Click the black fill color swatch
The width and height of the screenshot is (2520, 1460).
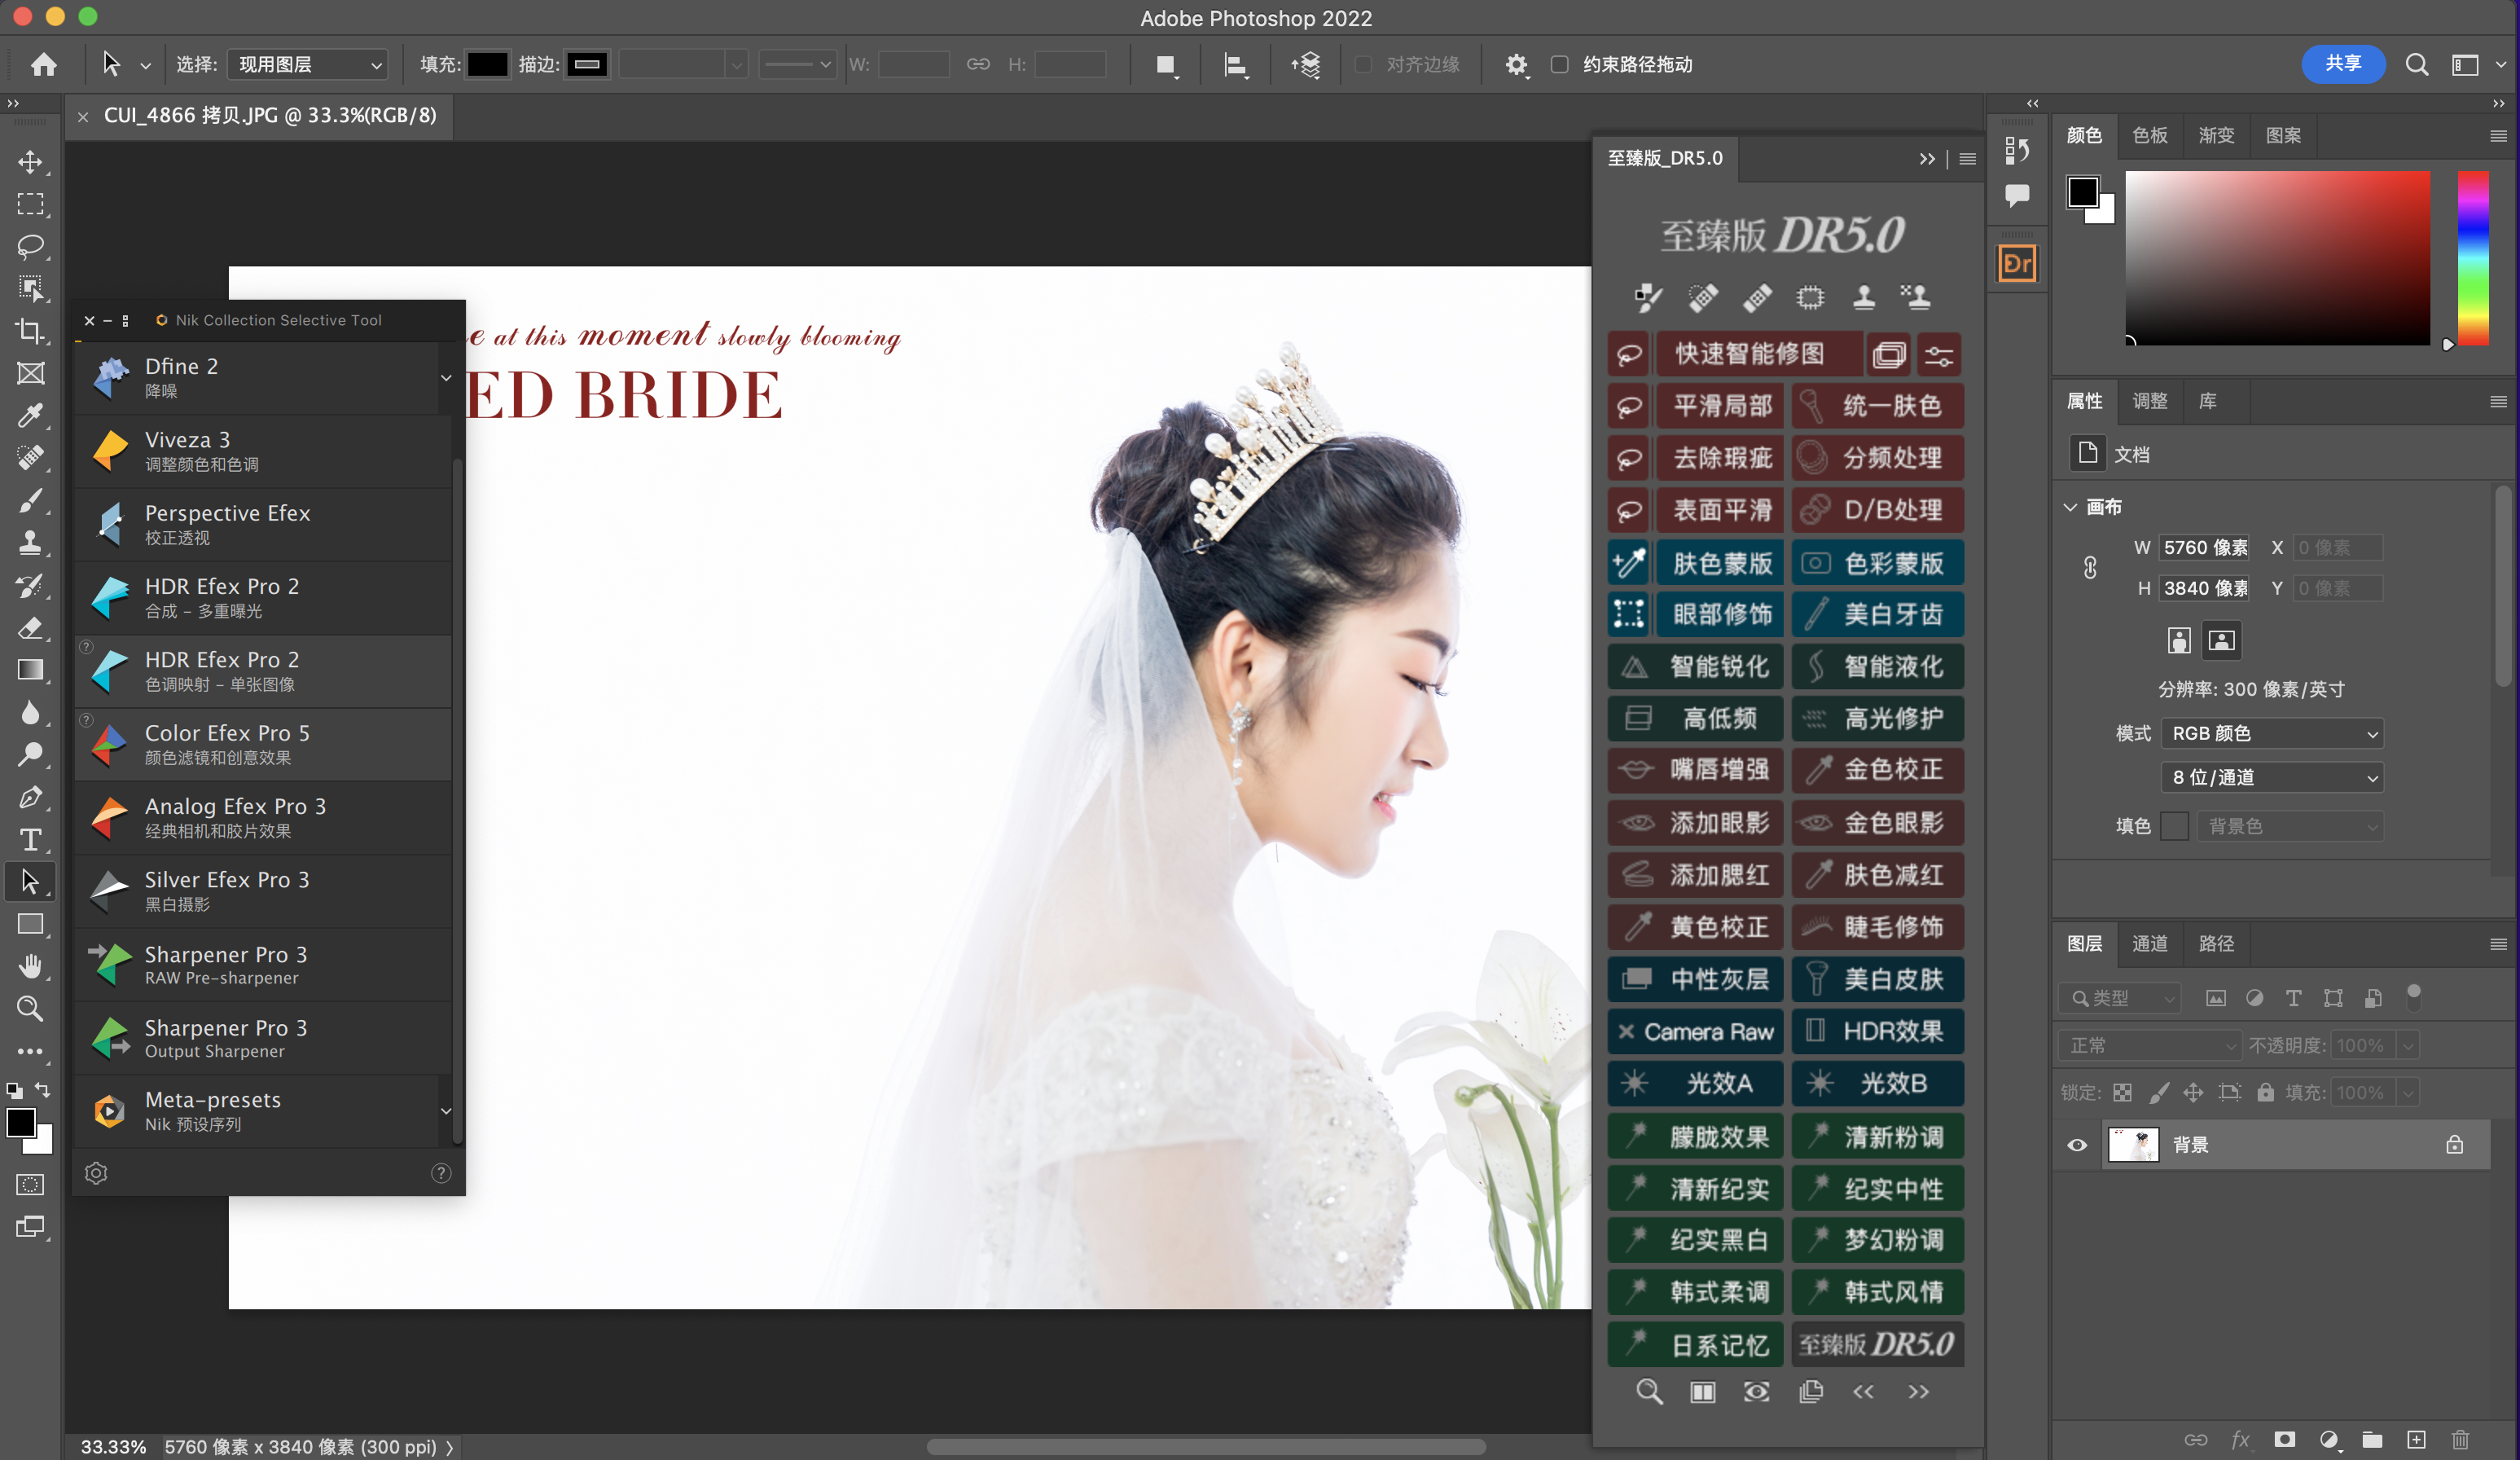[487, 65]
